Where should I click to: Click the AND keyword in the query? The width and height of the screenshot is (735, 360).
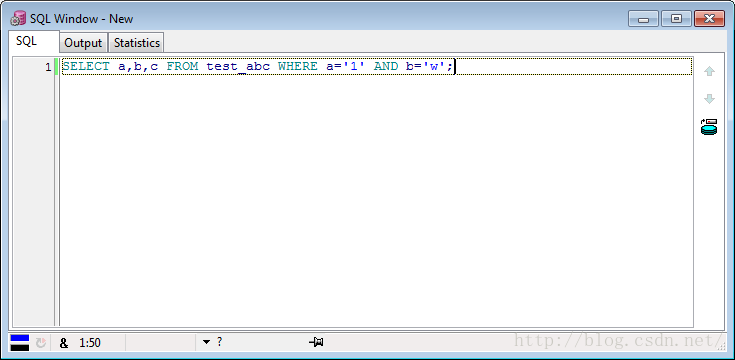coord(386,67)
